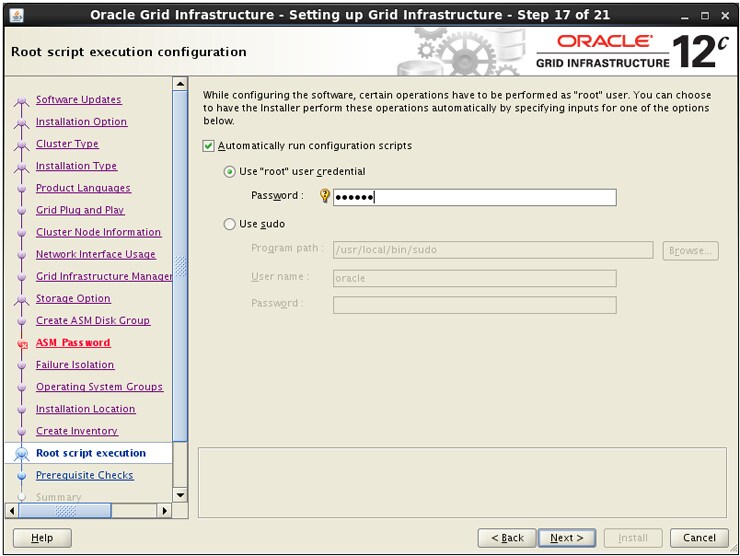The width and height of the screenshot is (740, 556).
Task: Click the Install button
Action: coord(633,538)
